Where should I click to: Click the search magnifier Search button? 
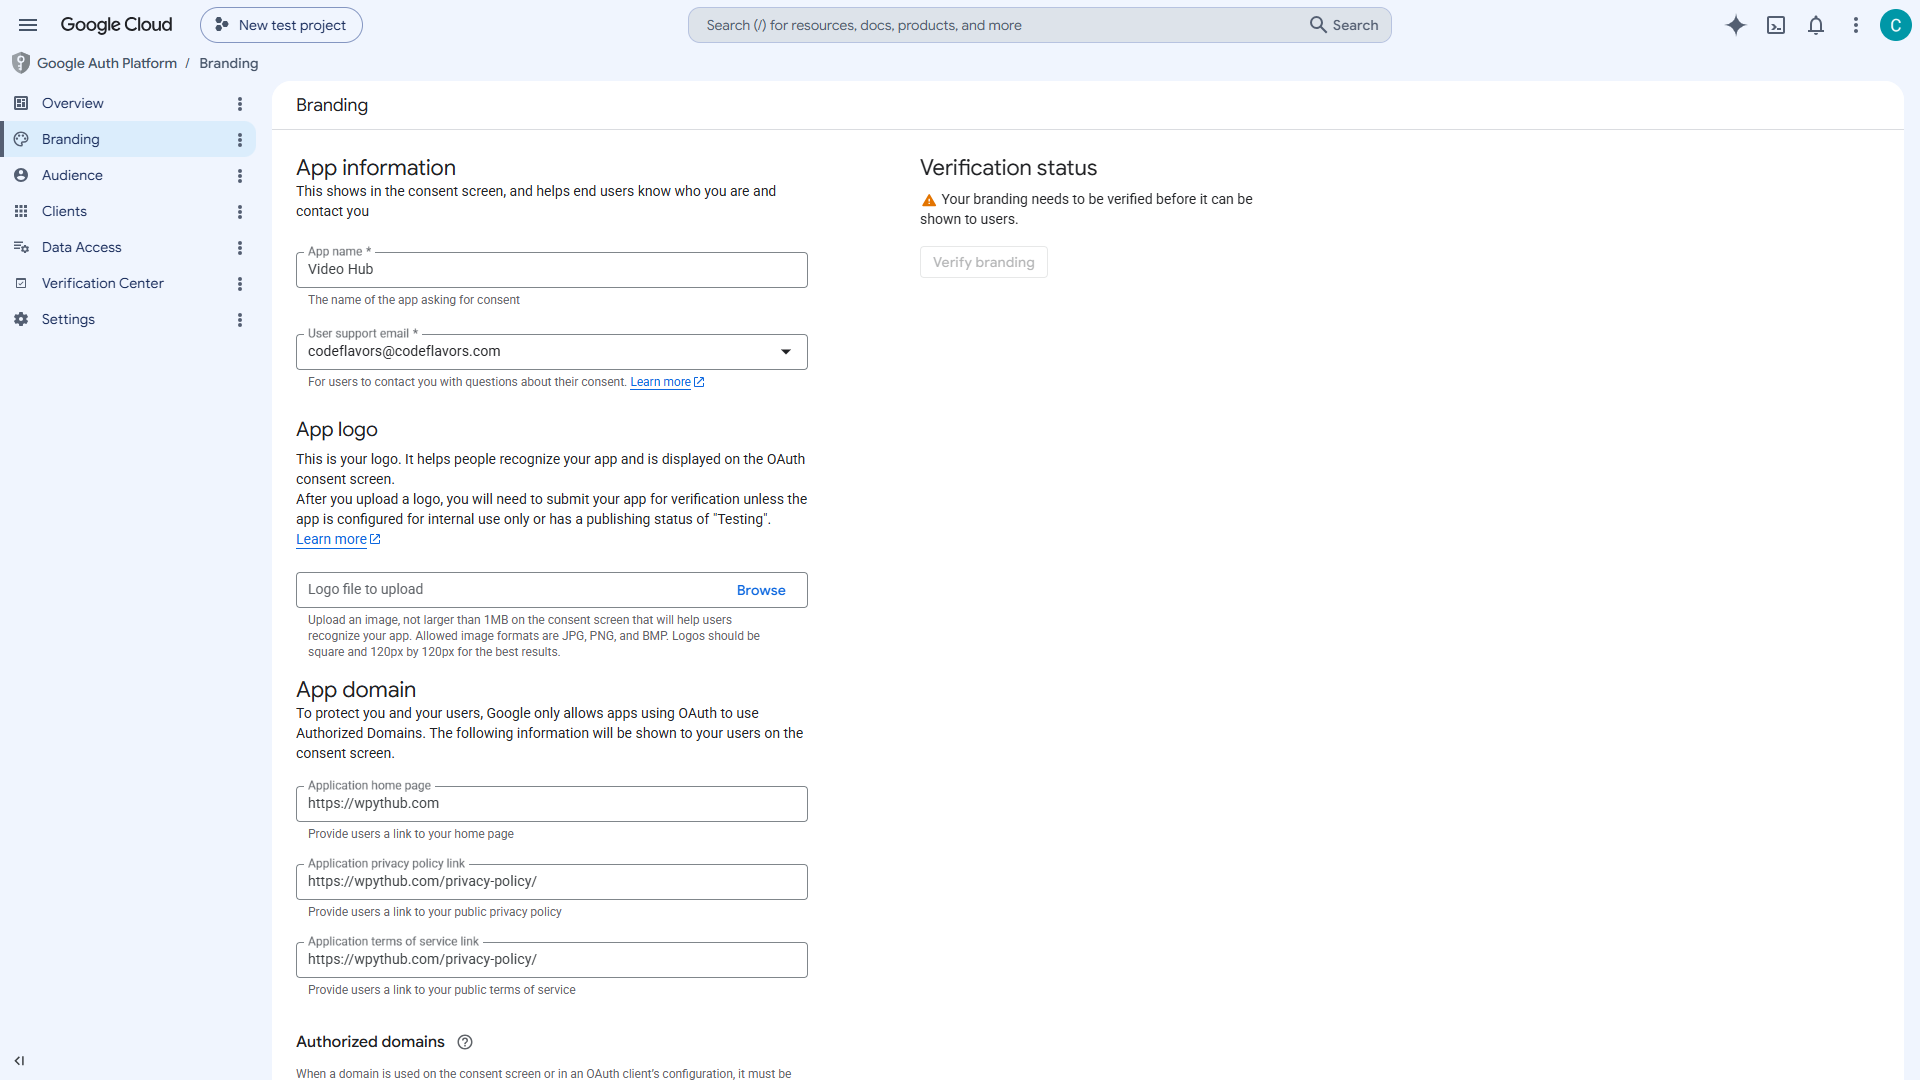pyautogui.click(x=1344, y=25)
